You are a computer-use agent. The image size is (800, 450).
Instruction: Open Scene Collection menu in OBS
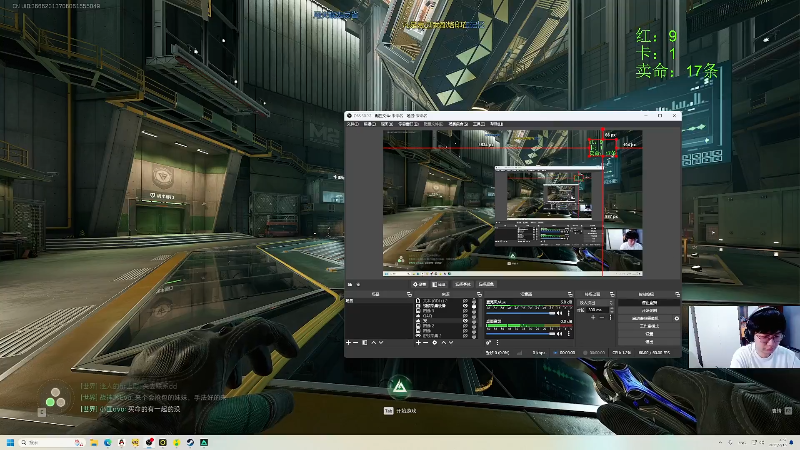pos(458,124)
